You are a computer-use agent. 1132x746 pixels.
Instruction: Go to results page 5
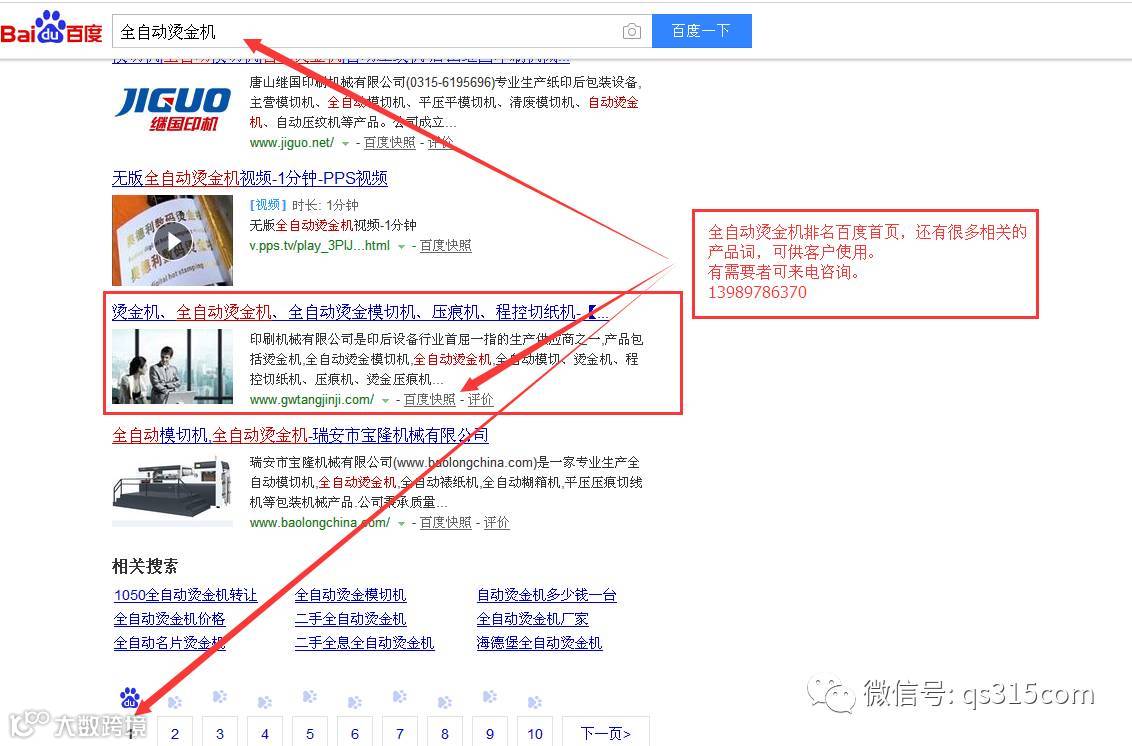(310, 732)
